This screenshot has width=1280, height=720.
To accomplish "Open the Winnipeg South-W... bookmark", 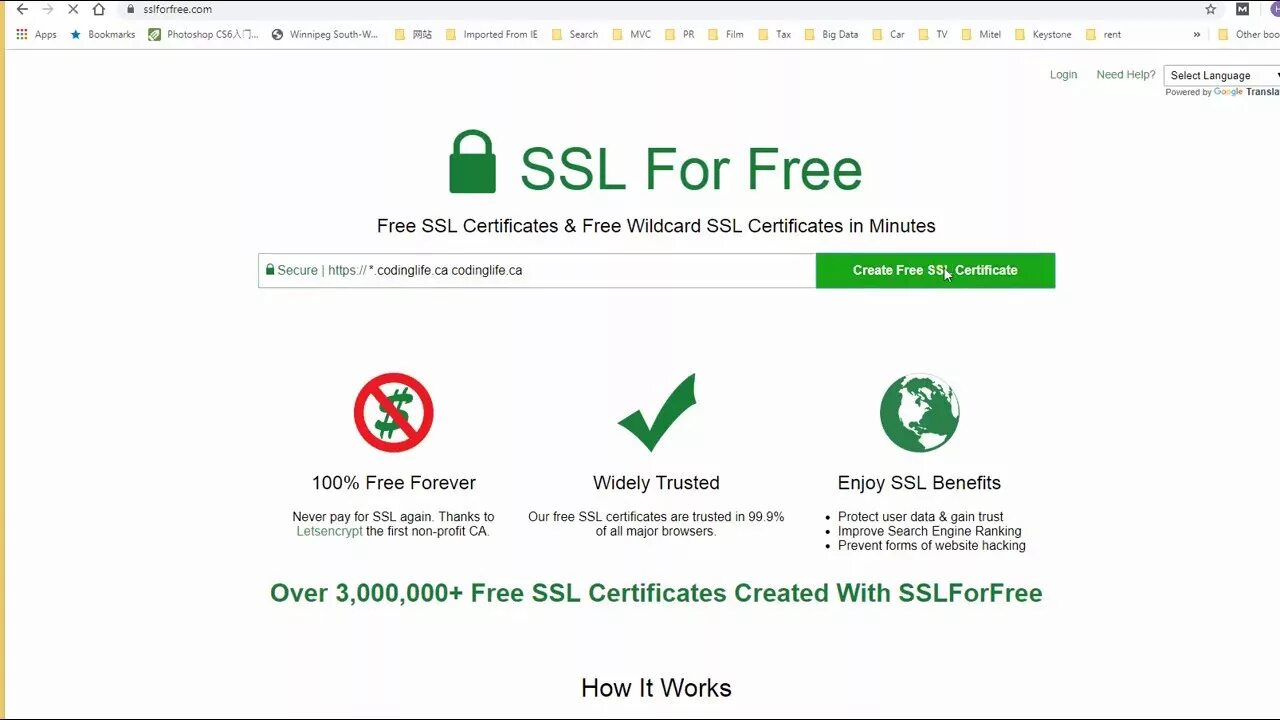I will click(x=325, y=34).
